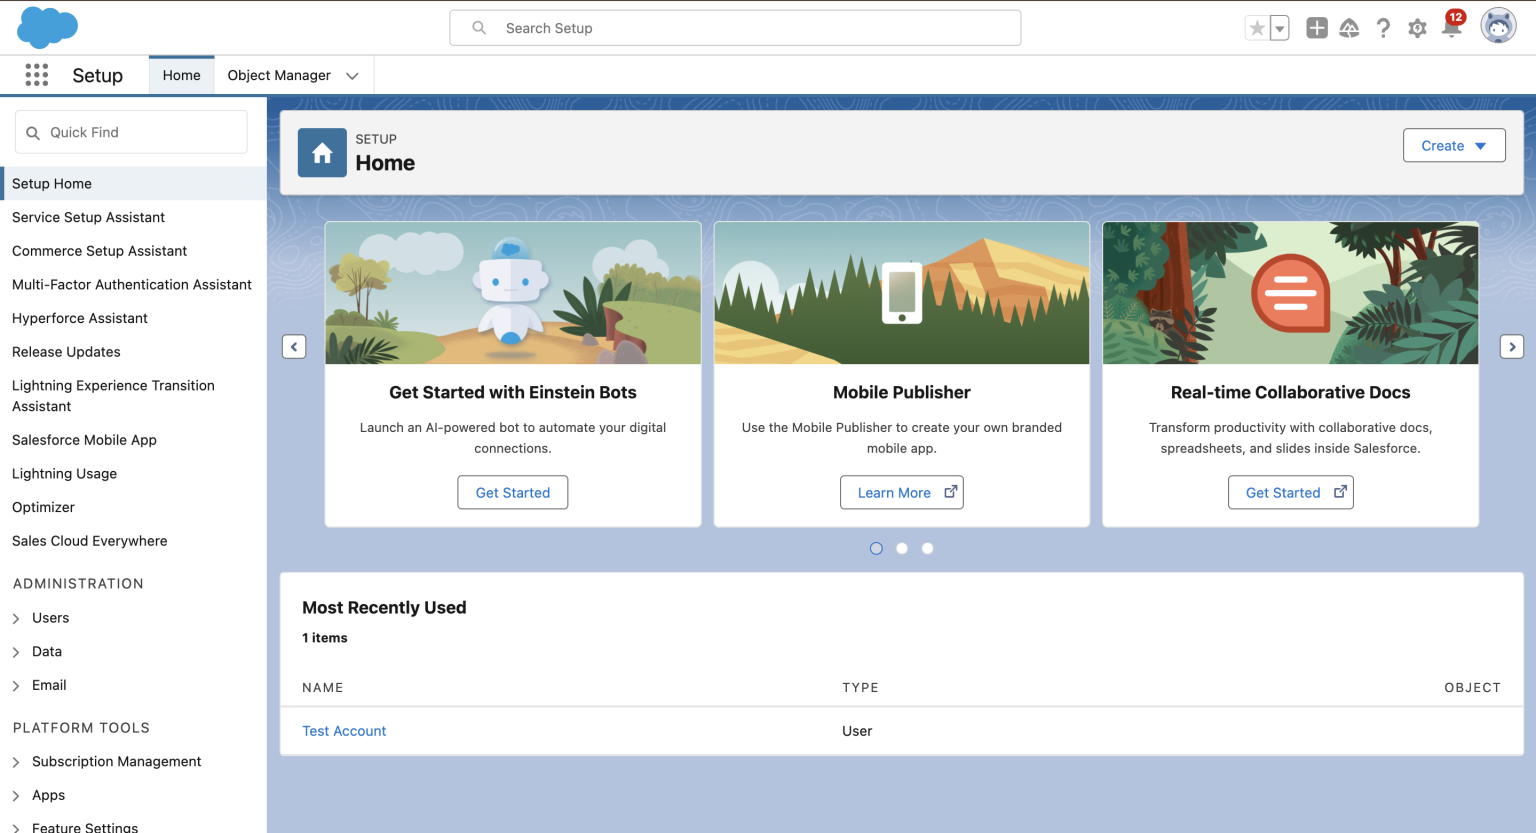1536x833 pixels.
Task: Click the Salesforce cloud logo
Action: (47, 26)
